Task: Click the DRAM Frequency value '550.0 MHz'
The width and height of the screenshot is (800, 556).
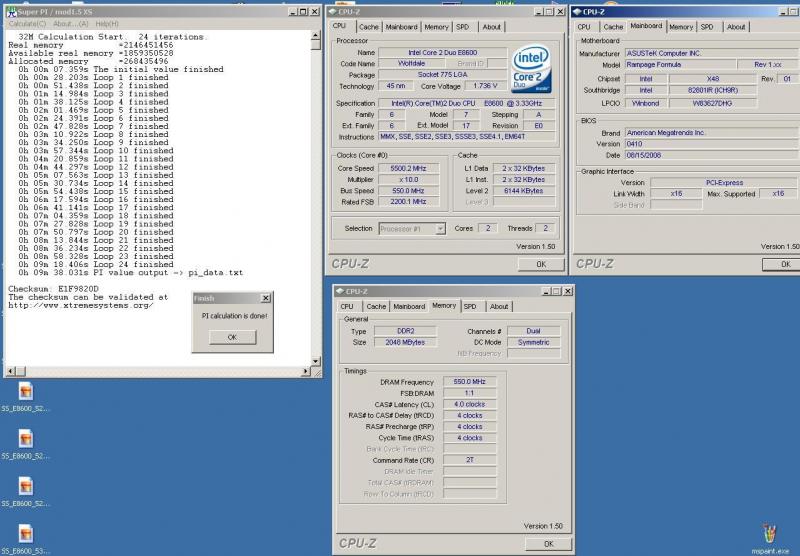Action: [x=469, y=382]
